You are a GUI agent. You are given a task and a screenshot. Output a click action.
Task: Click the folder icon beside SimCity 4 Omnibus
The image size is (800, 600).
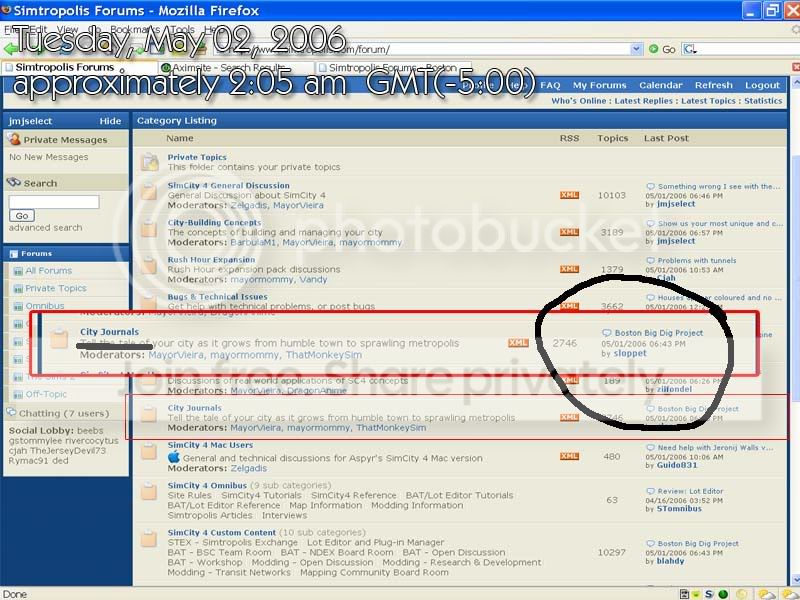click(148, 491)
